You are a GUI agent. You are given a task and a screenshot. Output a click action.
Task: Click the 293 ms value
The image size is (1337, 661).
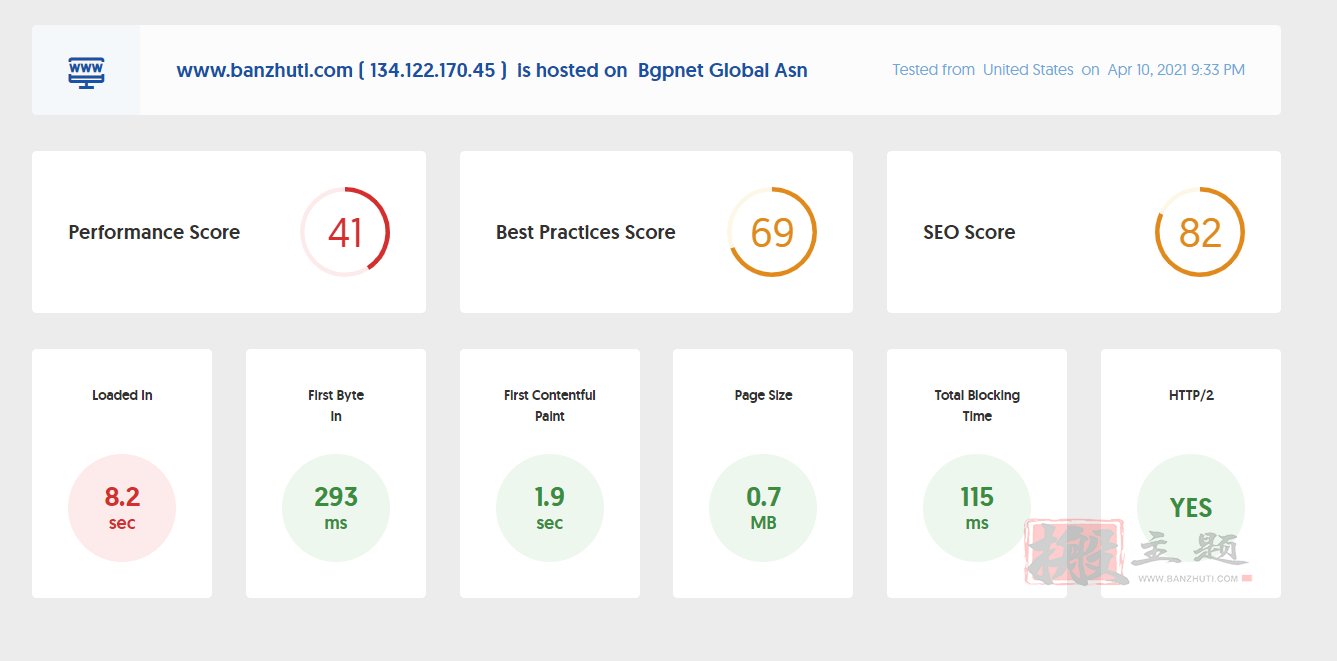(336, 508)
